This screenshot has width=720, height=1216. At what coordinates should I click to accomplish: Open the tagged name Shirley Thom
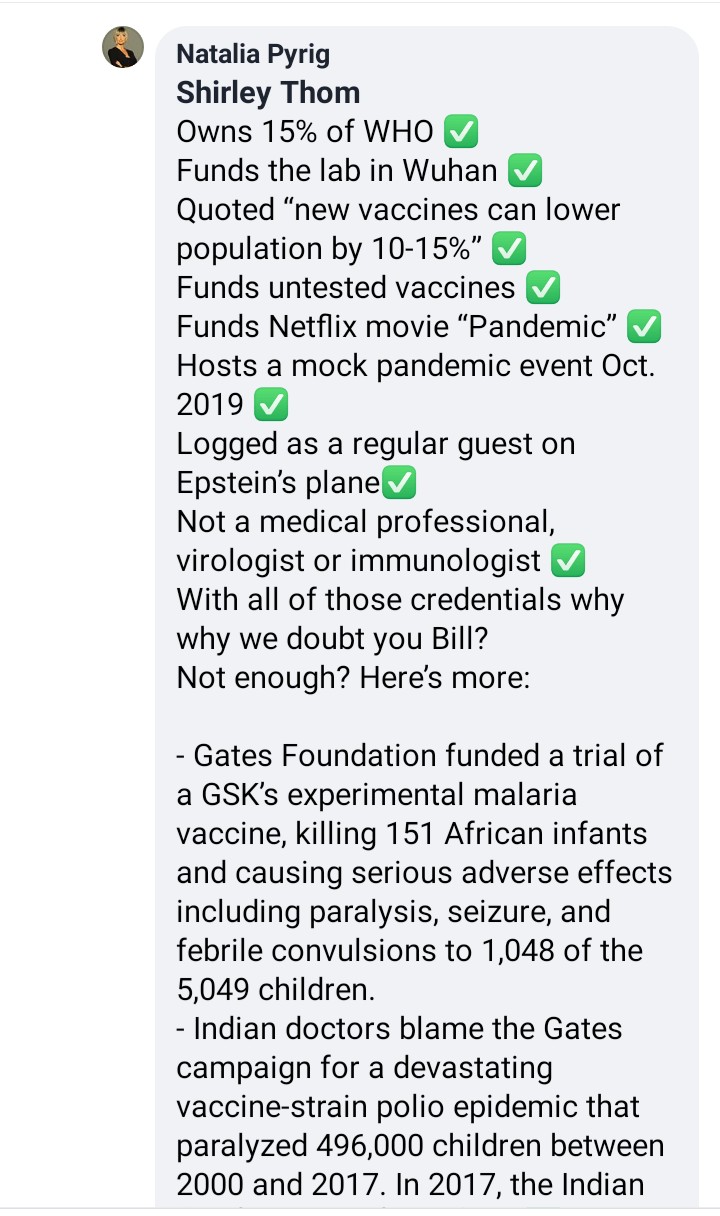268,92
